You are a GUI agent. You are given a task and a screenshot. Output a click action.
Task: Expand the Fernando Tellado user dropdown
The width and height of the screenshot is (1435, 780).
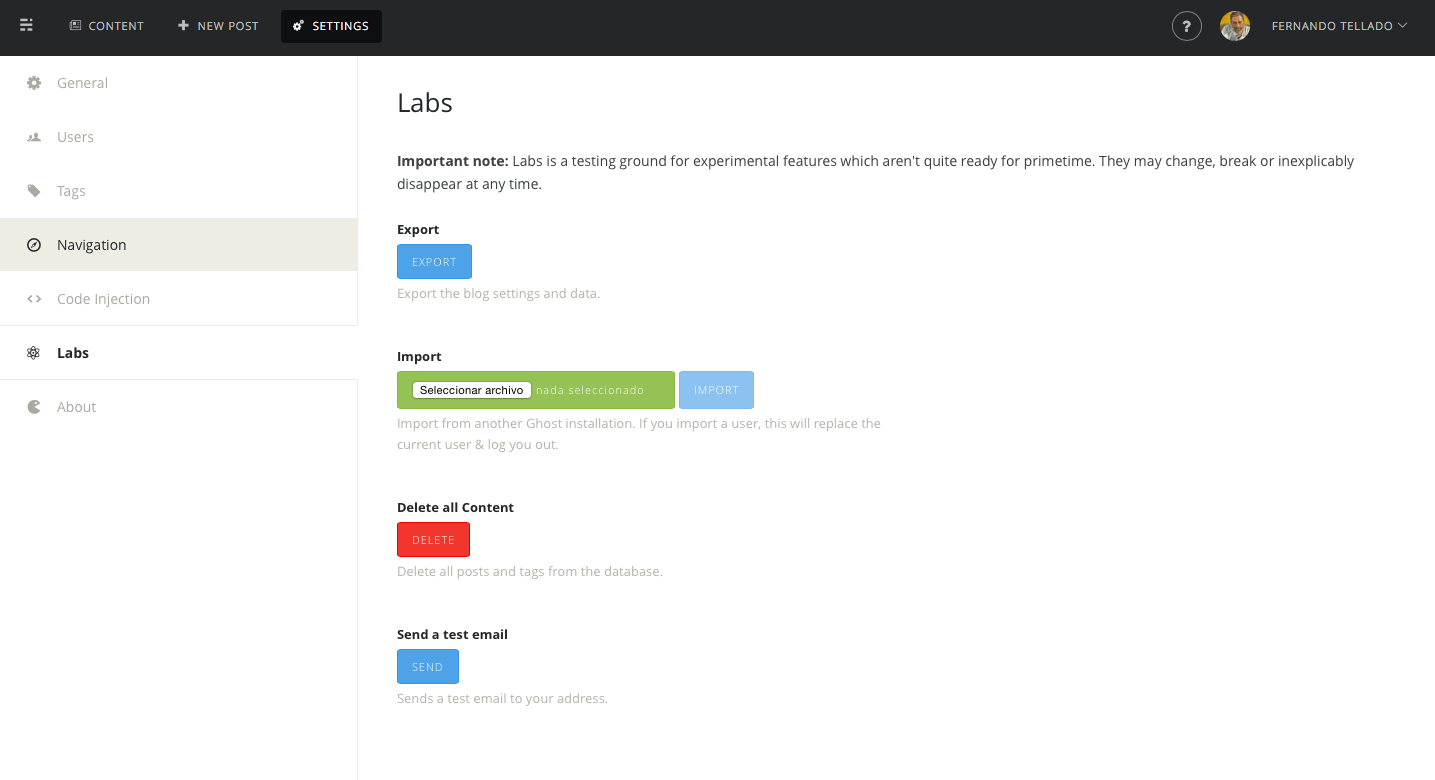click(x=1338, y=26)
